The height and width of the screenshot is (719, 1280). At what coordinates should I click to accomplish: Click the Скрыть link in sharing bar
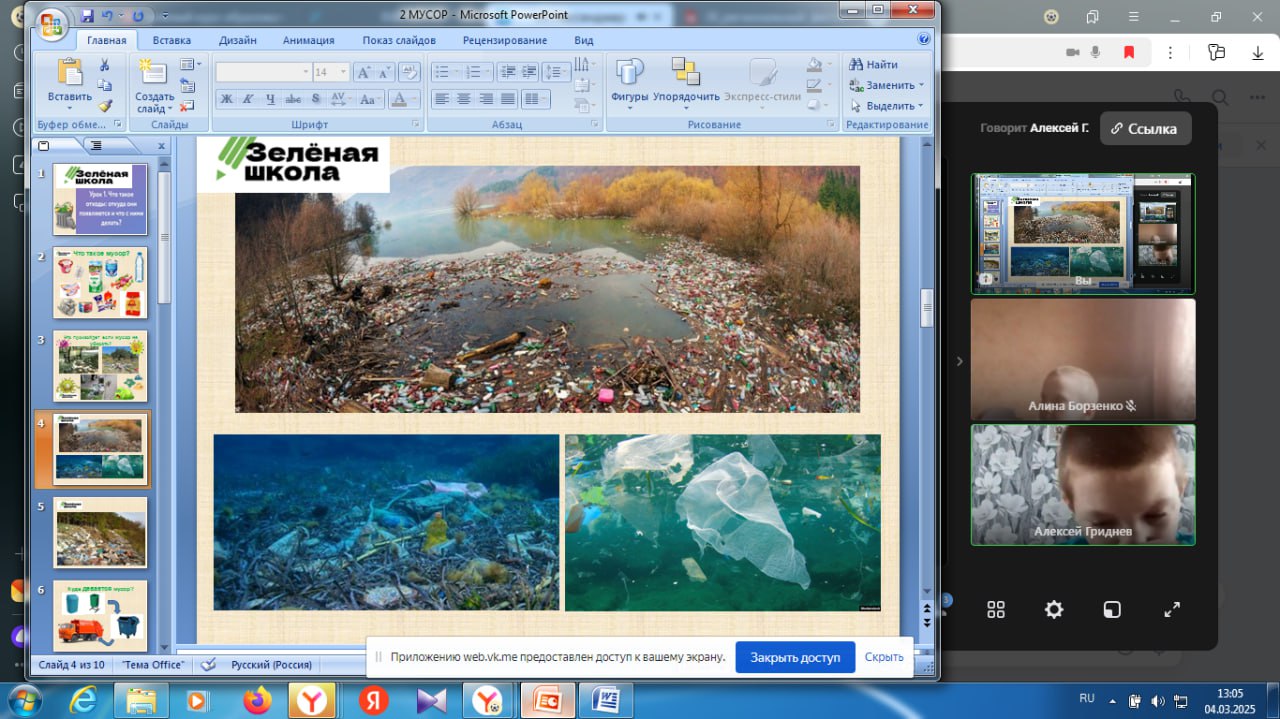pos(884,657)
